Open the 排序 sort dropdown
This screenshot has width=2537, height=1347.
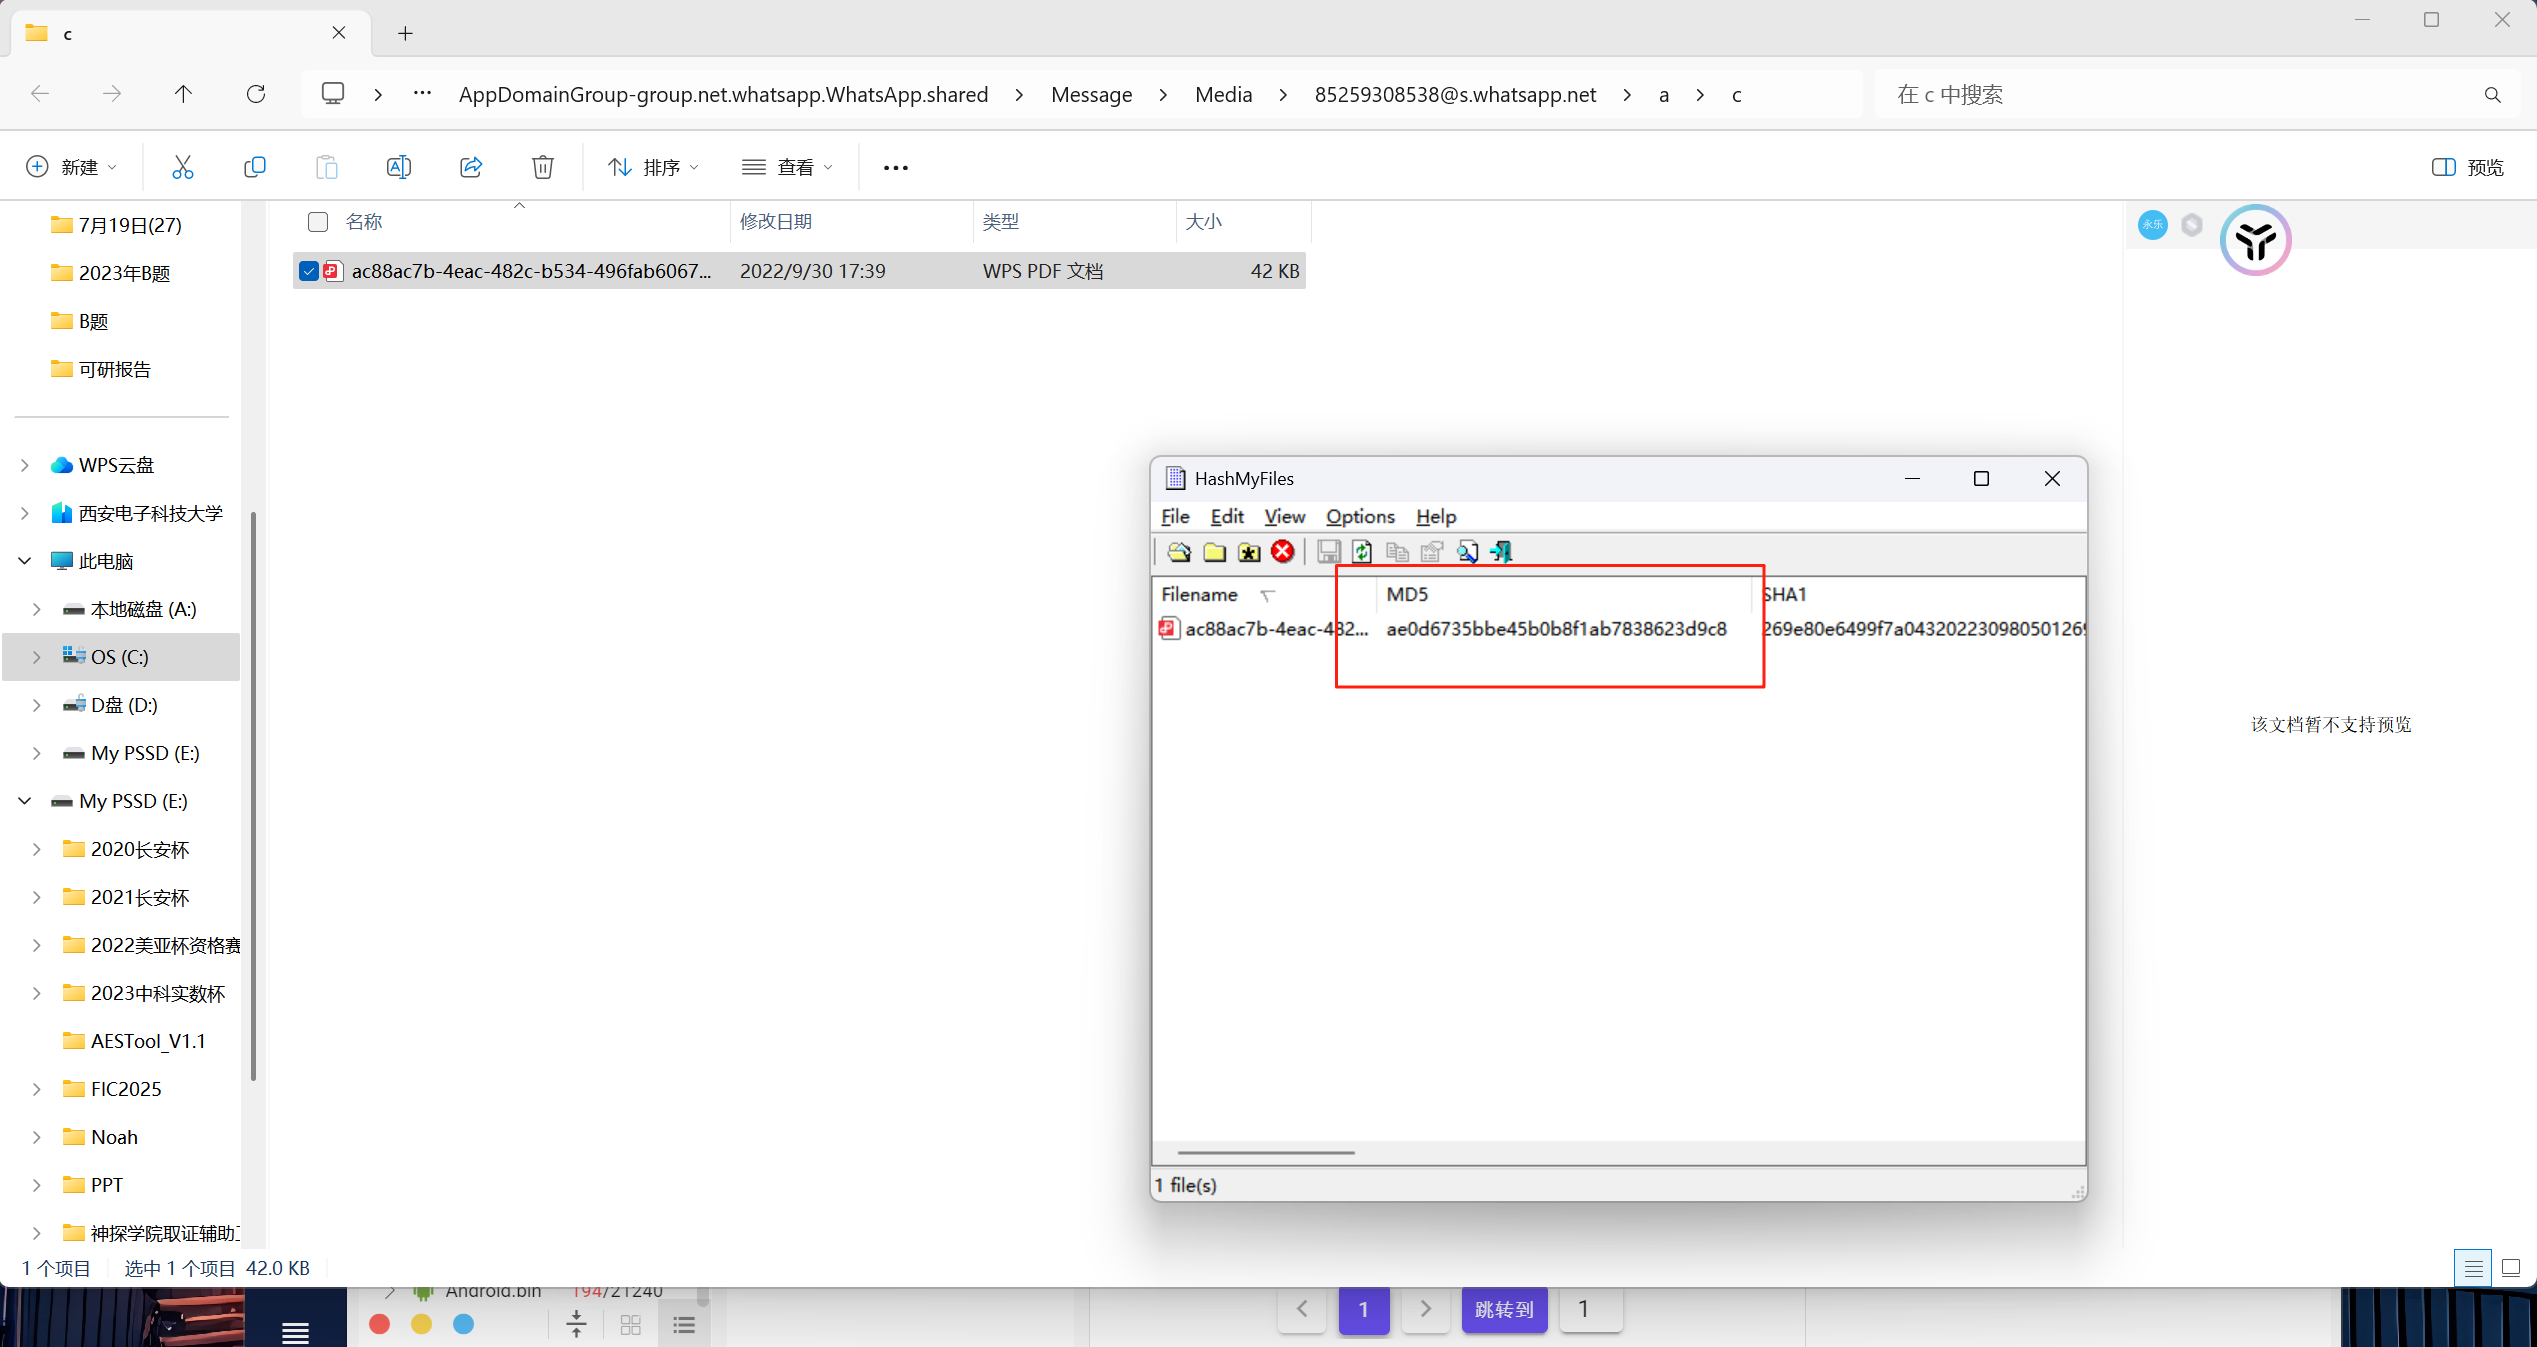[654, 167]
